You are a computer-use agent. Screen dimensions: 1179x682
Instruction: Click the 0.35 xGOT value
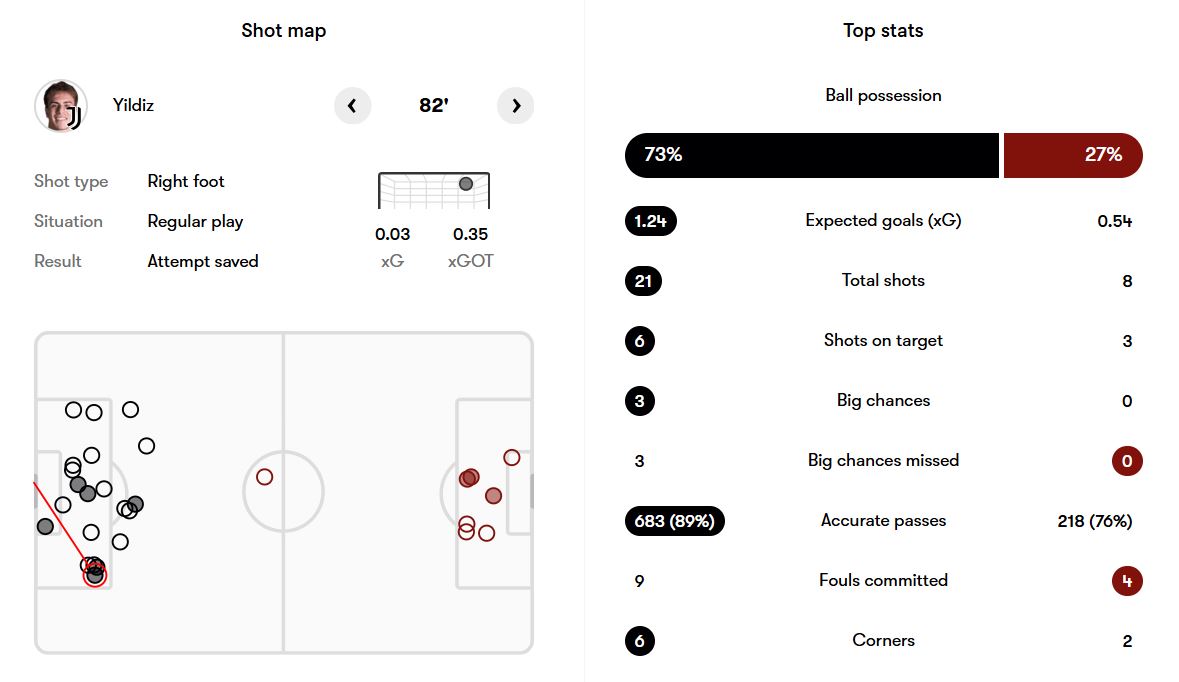pos(470,234)
